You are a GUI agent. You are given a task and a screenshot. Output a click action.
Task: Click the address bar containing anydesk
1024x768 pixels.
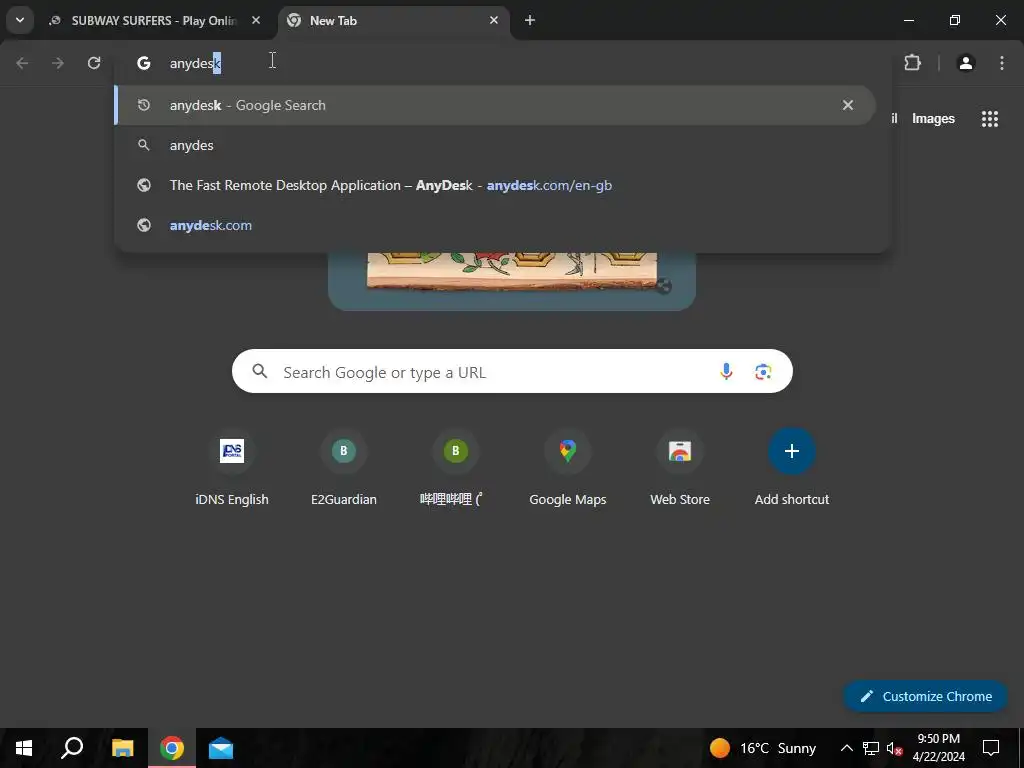pos(503,63)
